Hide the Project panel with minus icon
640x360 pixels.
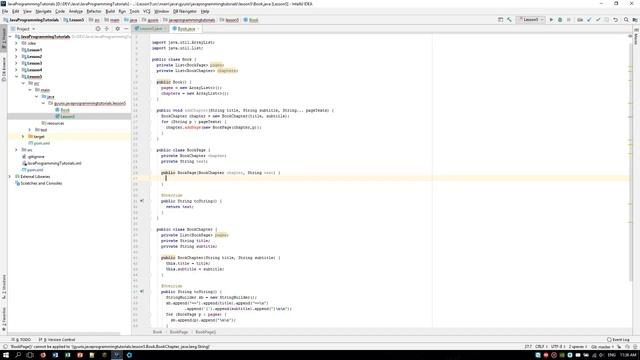click(x=126, y=29)
